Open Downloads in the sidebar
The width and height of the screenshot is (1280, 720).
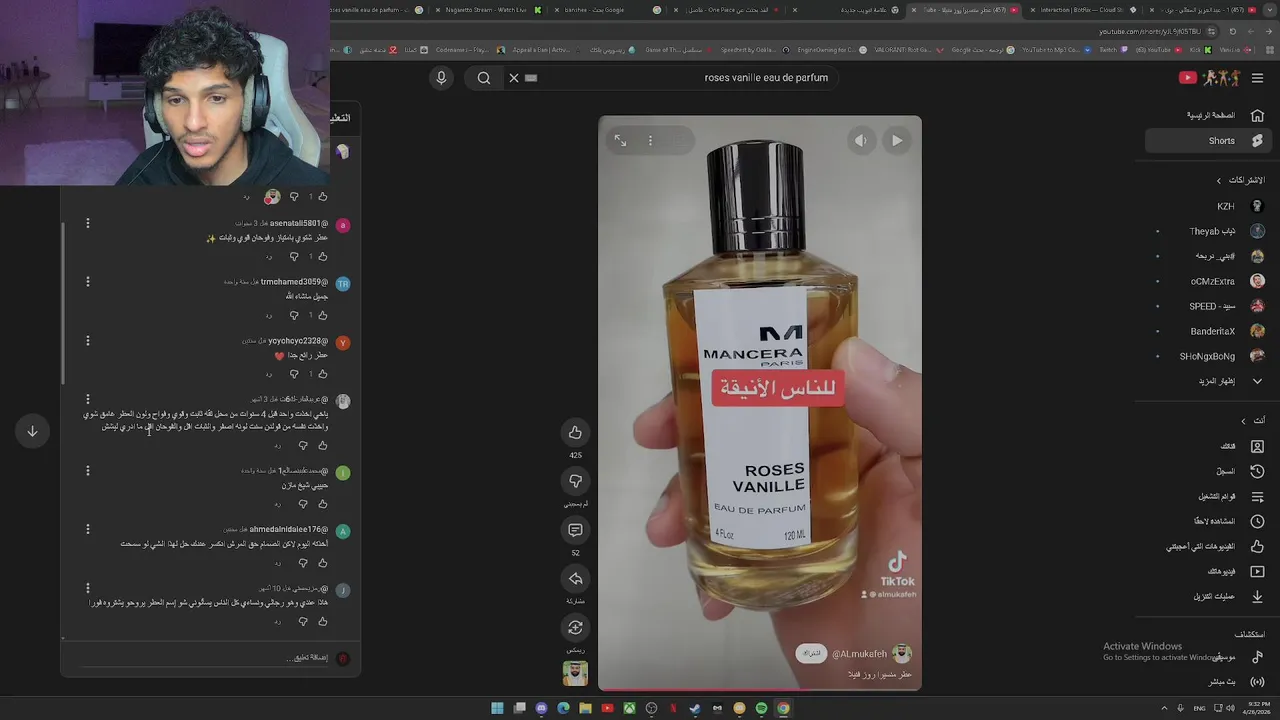(x=1209, y=596)
